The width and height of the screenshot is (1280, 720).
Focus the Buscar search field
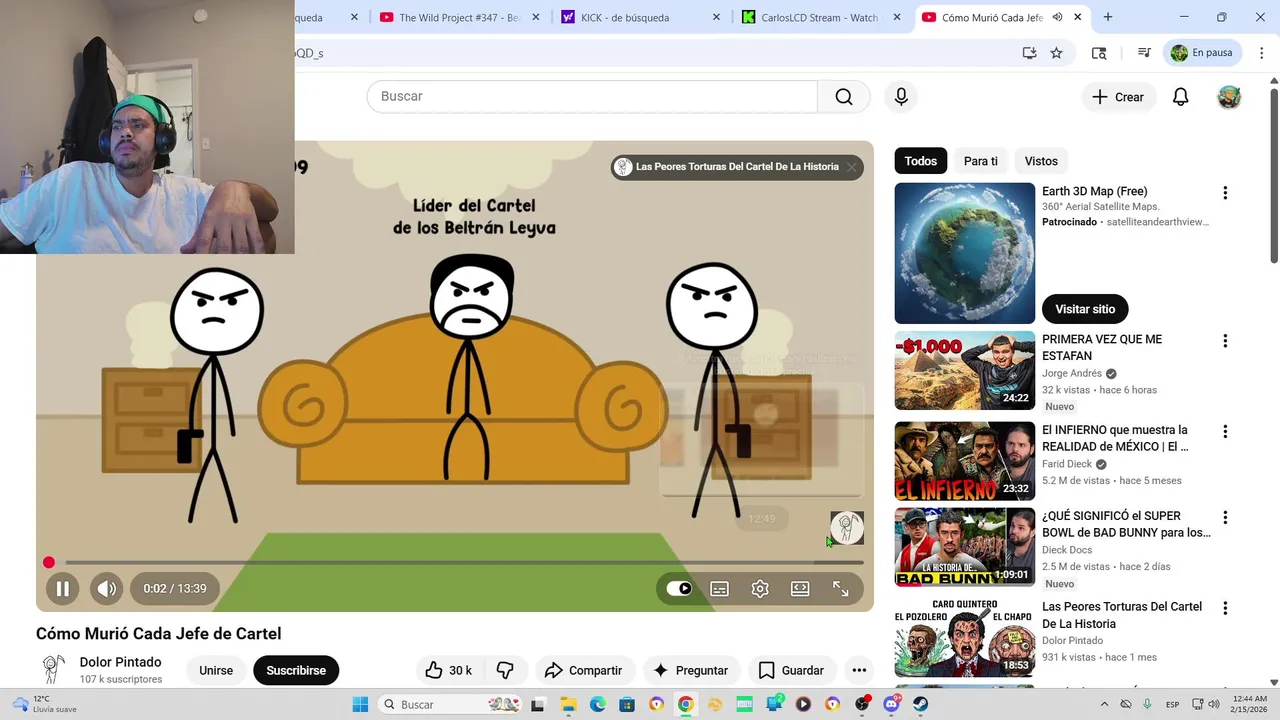tap(592, 96)
